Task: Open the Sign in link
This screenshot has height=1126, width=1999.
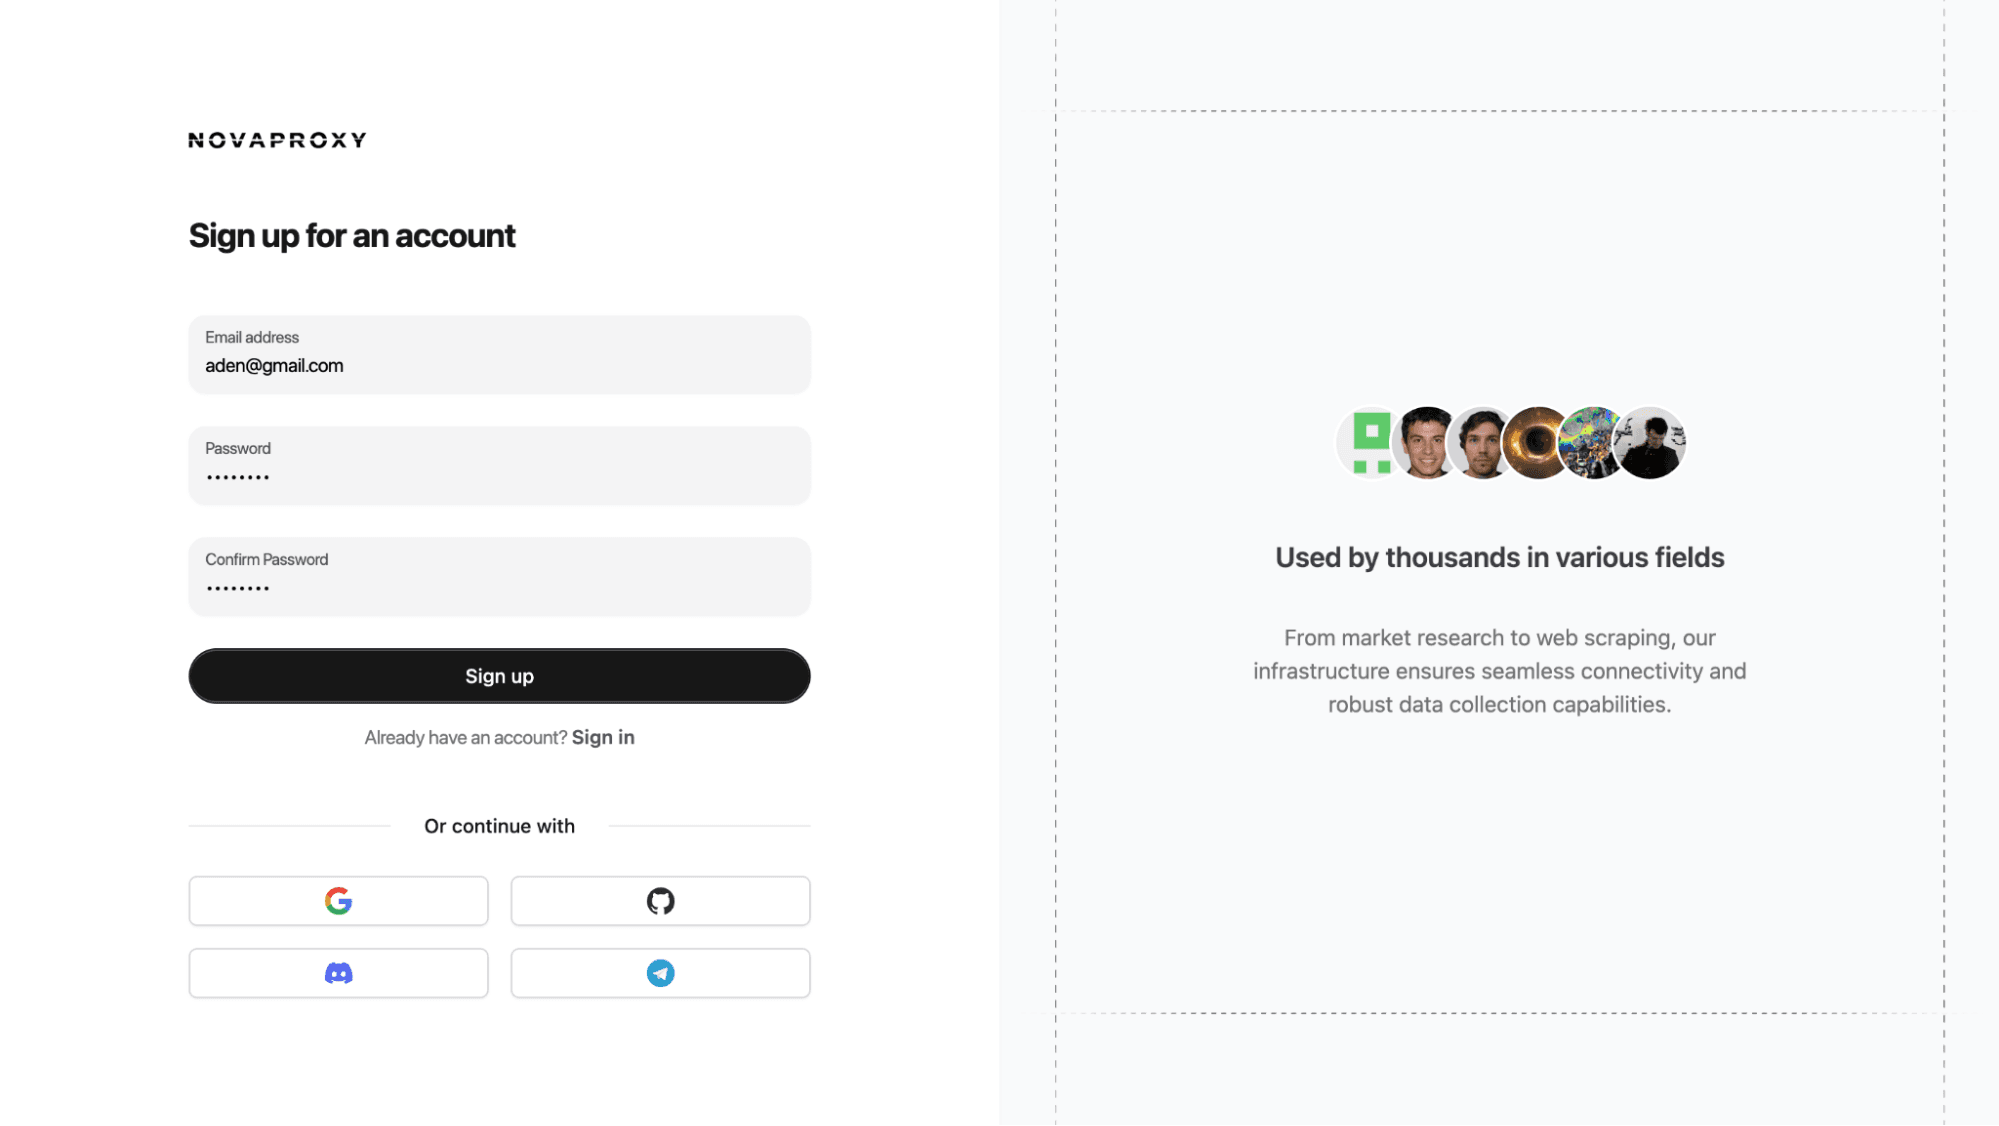Action: point(603,737)
